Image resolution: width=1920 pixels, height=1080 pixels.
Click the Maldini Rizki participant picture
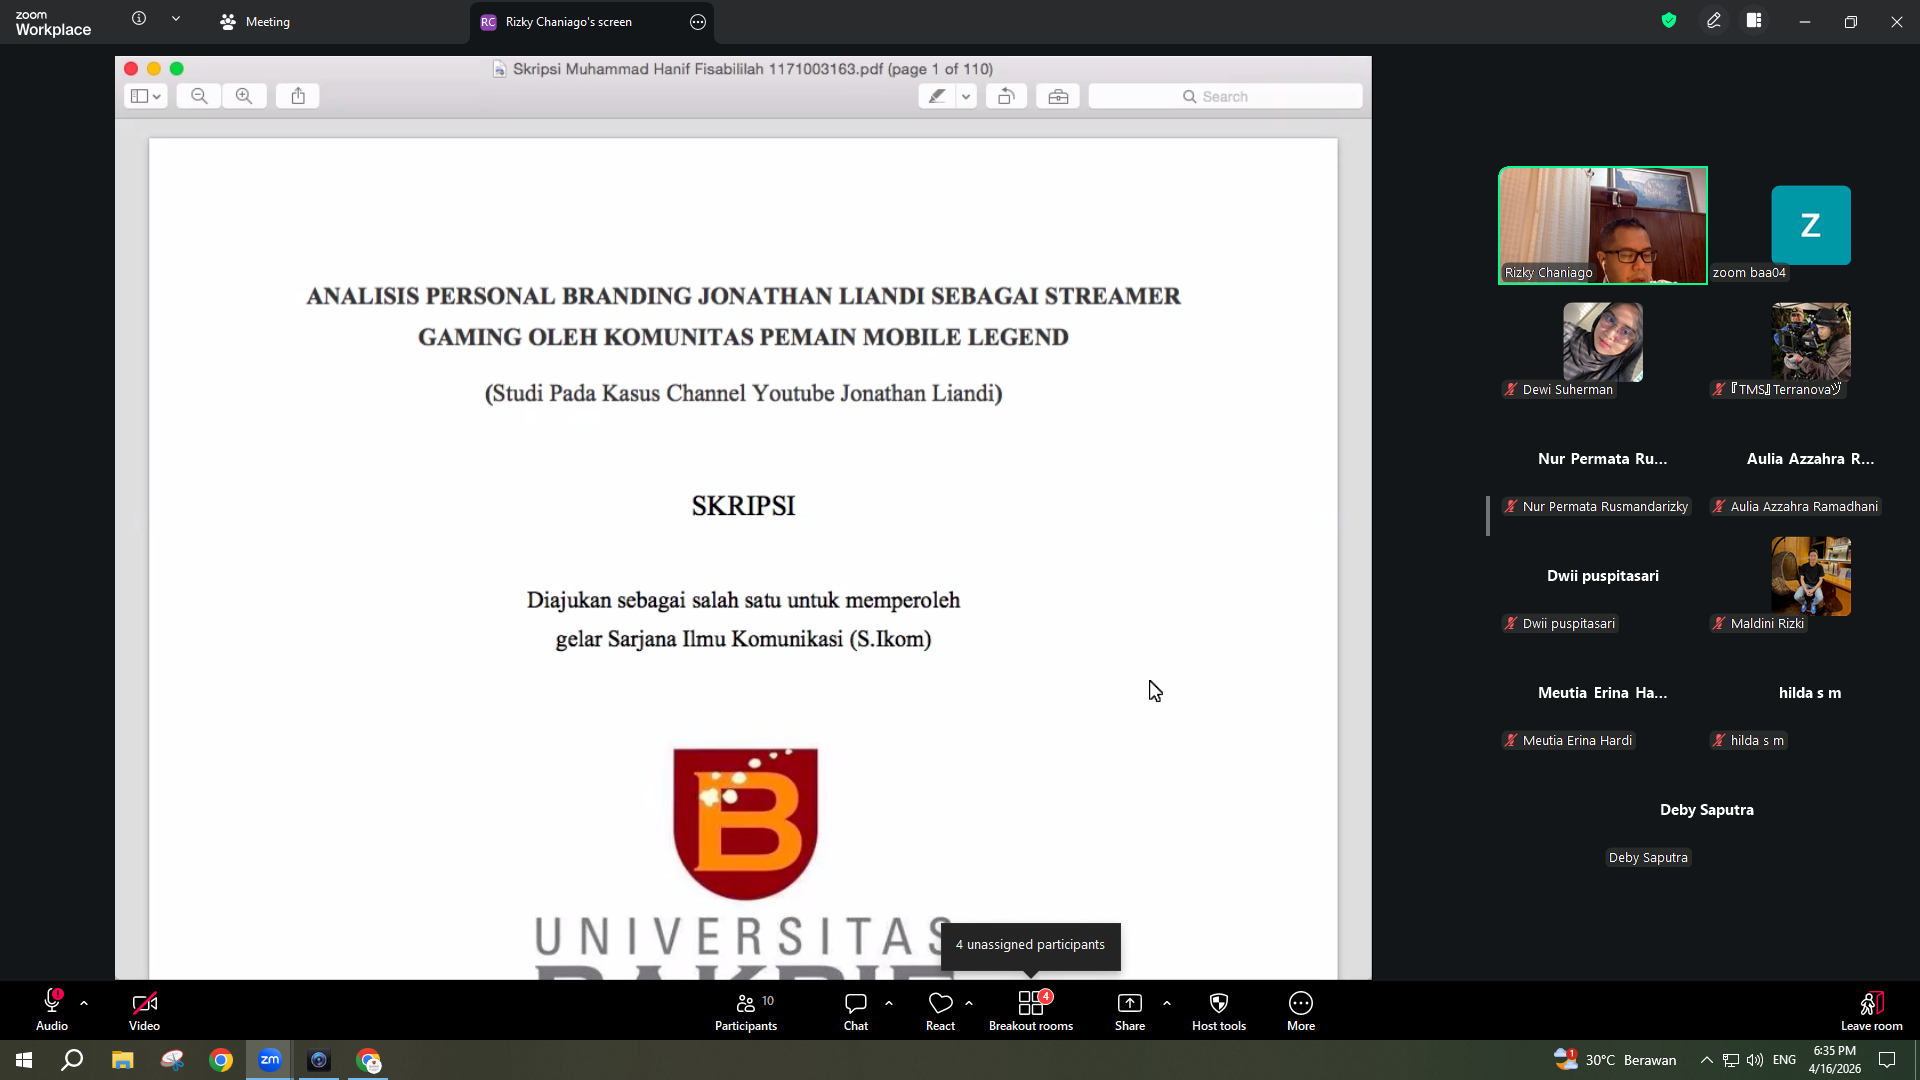(x=1811, y=576)
